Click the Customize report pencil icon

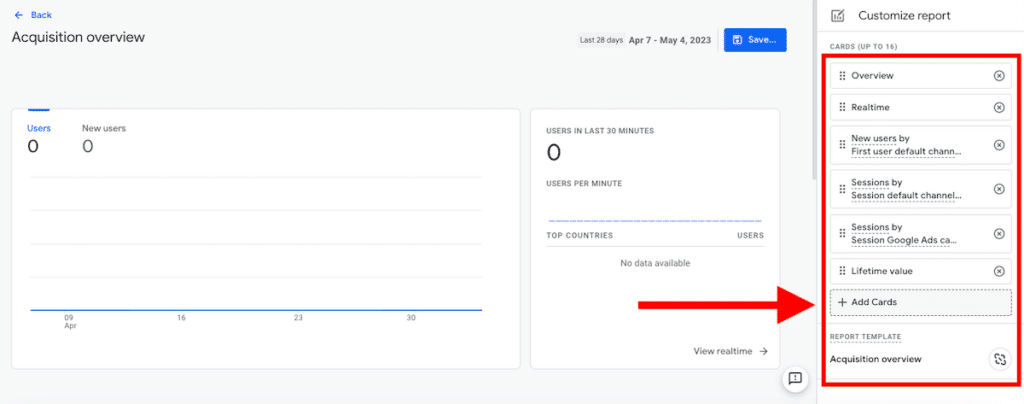point(837,16)
